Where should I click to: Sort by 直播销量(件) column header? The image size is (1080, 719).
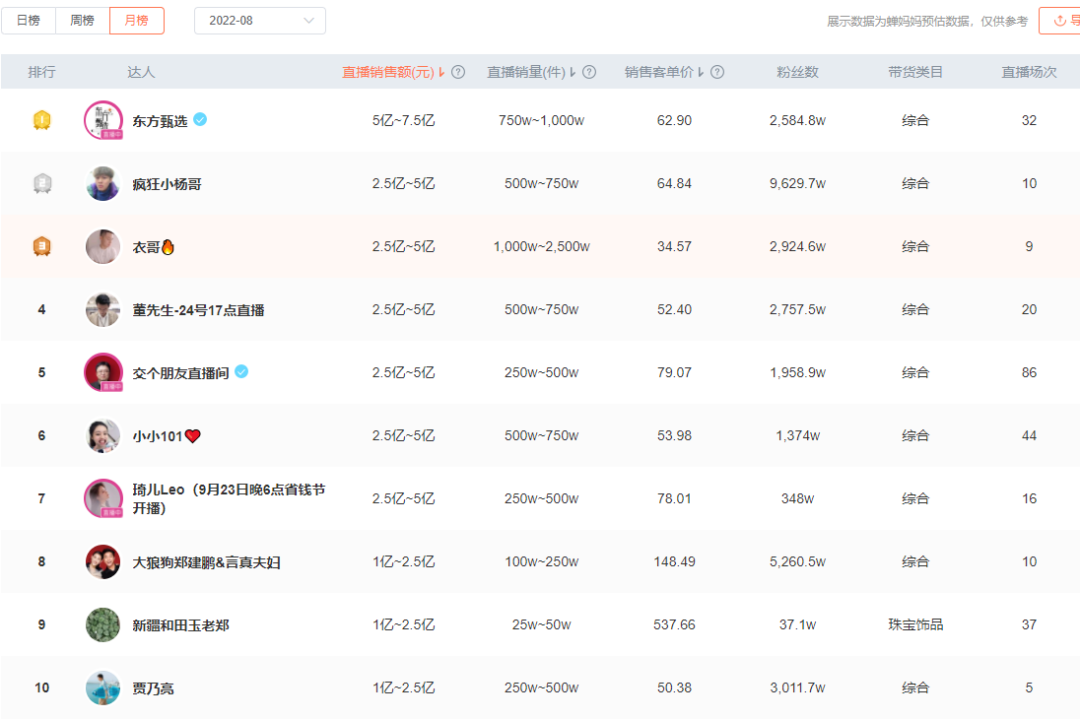(x=530, y=72)
